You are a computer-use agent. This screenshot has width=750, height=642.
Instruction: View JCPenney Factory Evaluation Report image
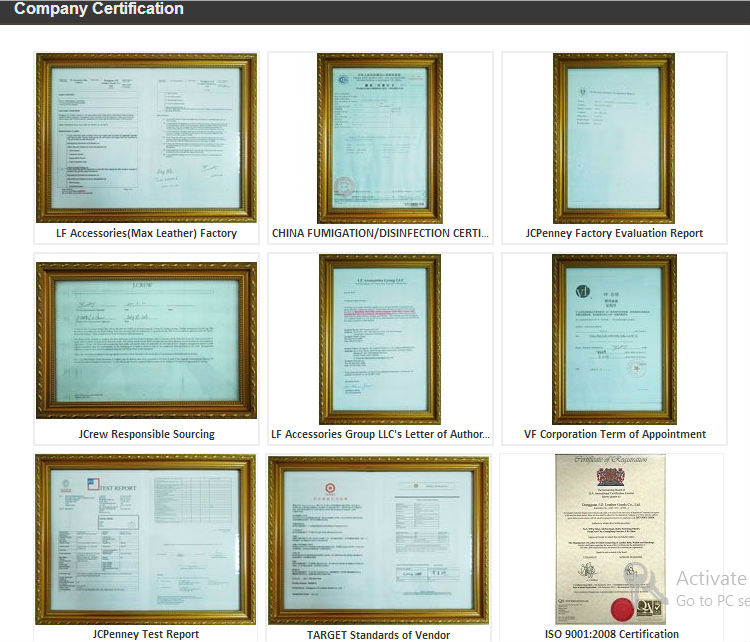pyautogui.click(x=614, y=138)
